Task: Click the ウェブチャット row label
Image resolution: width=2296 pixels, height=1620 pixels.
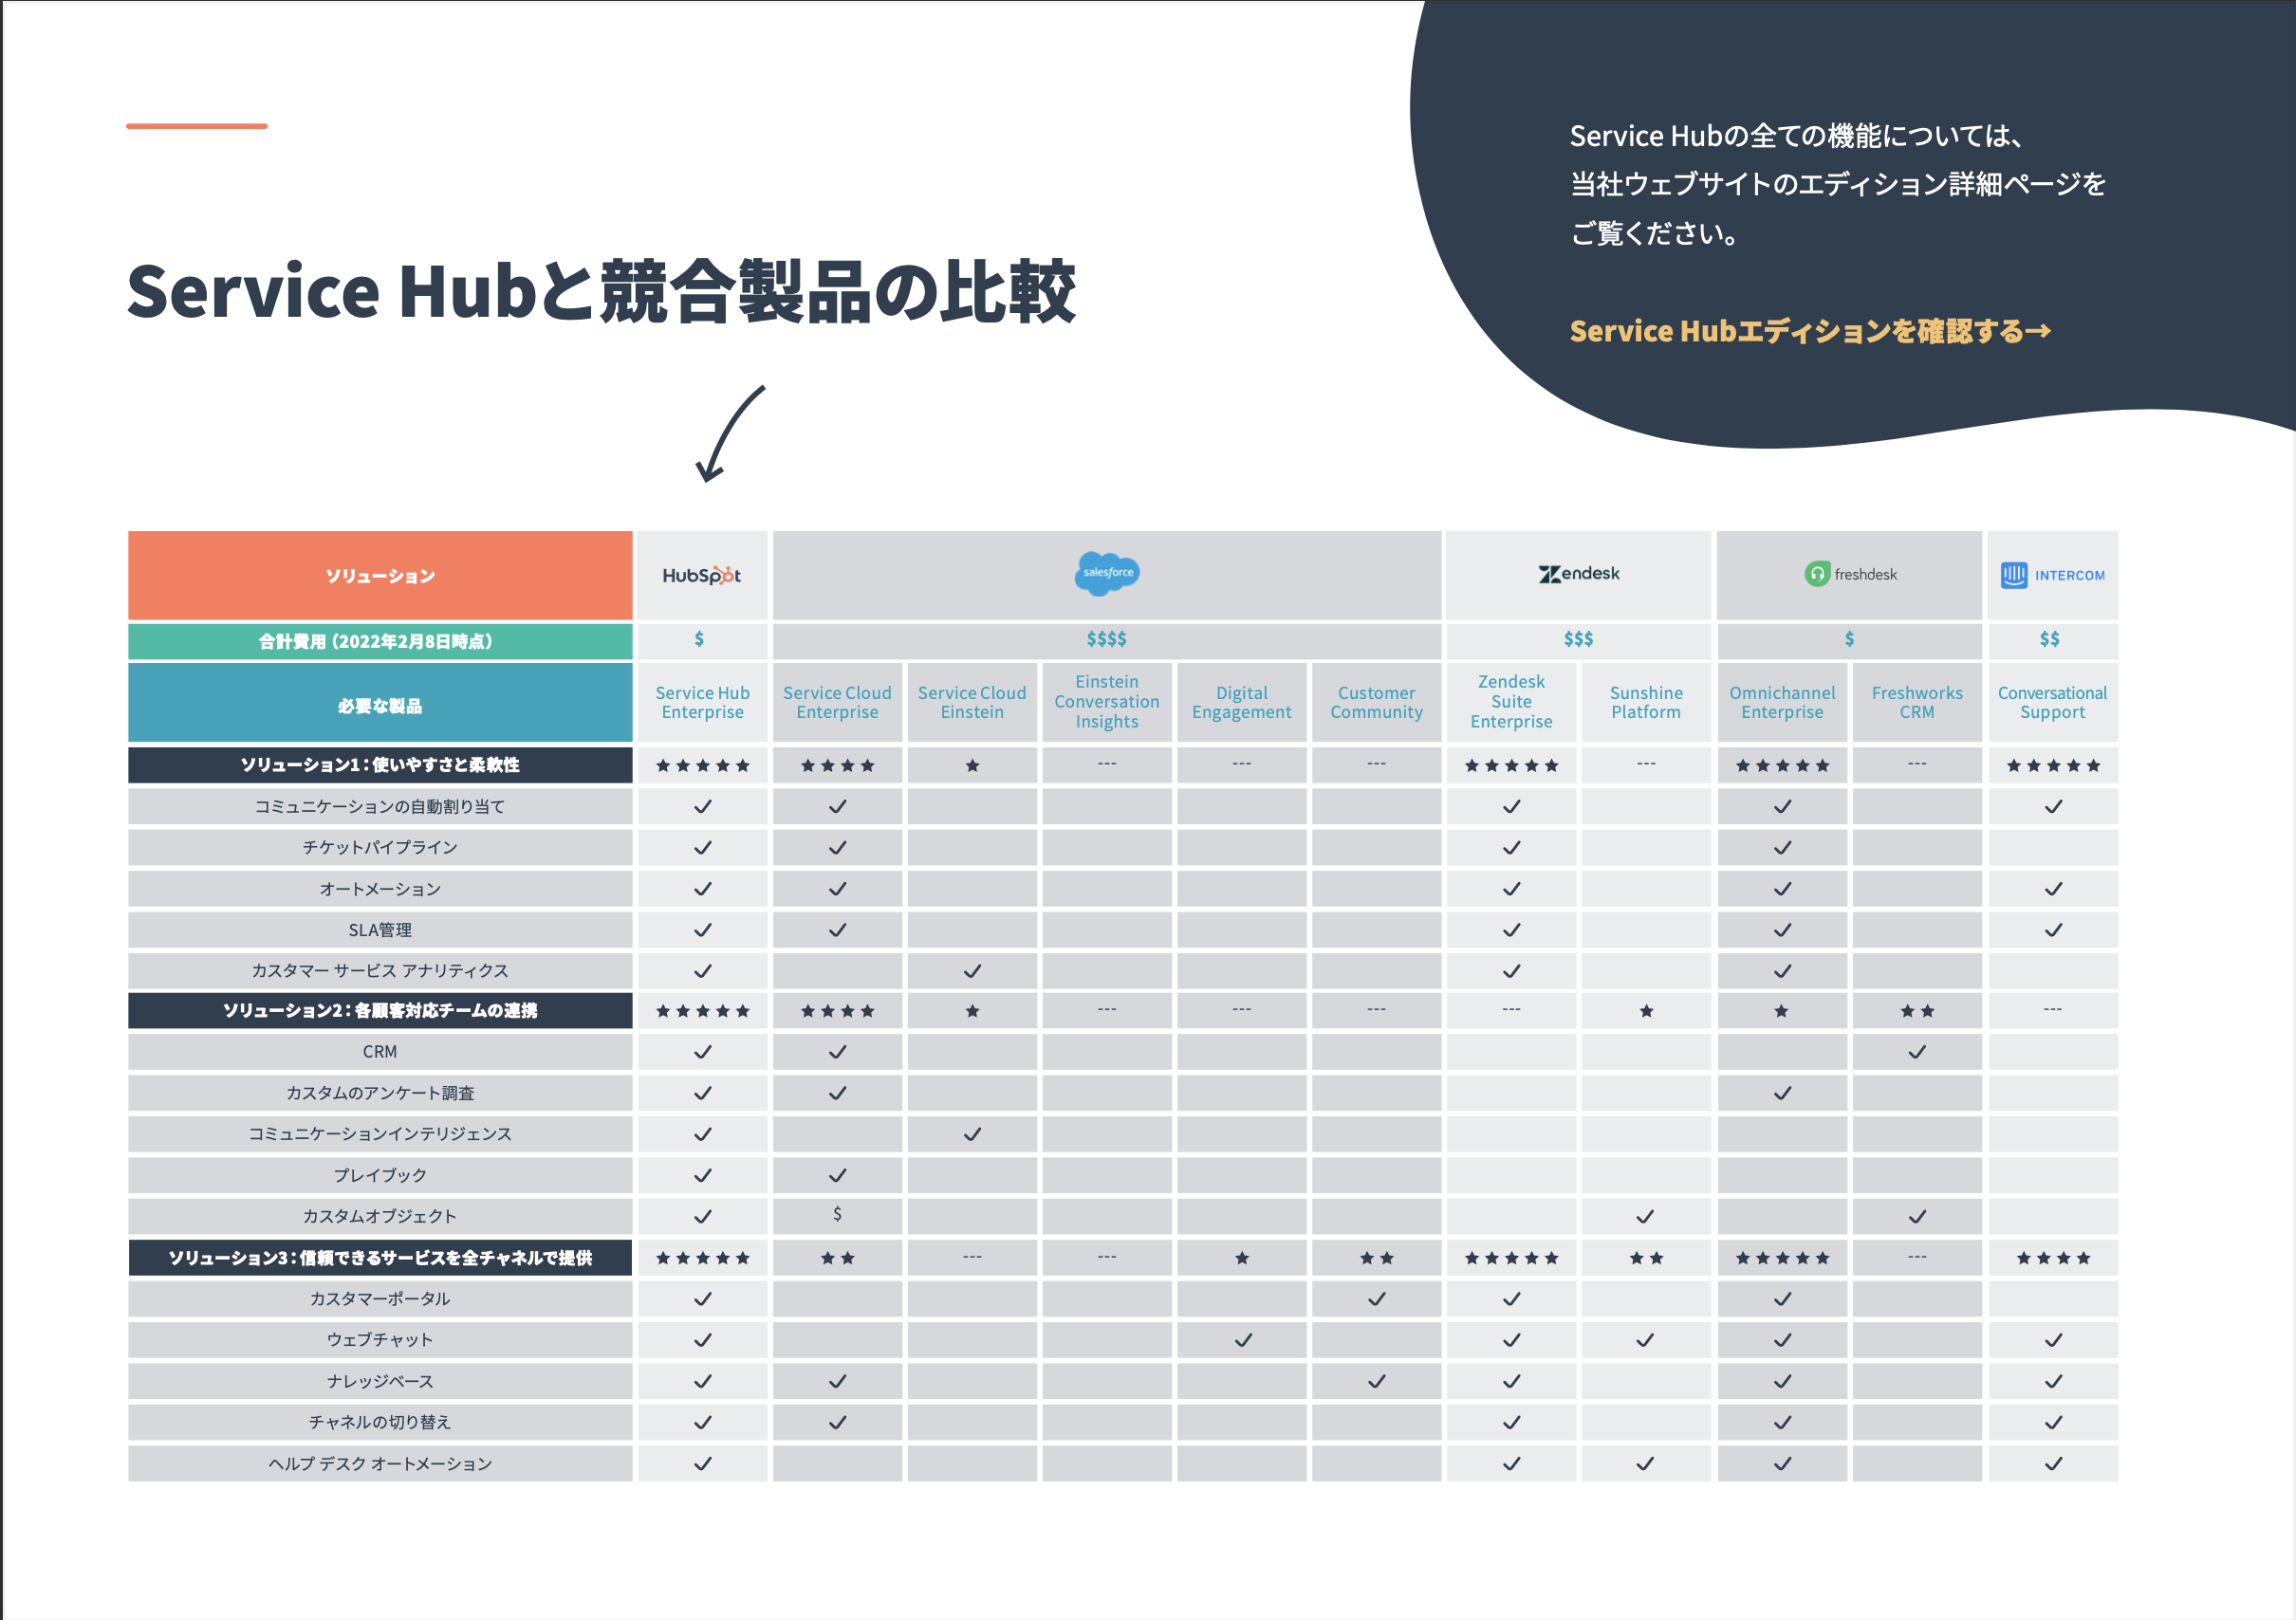Action: coord(380,1339)
